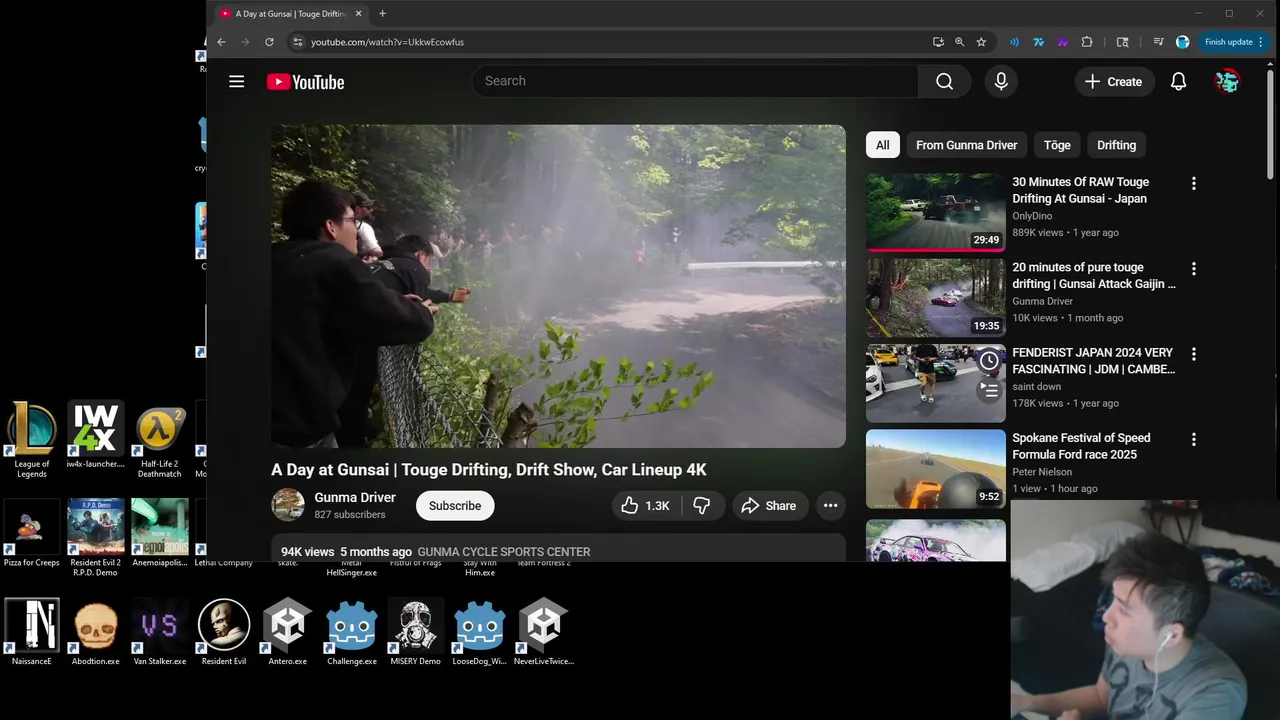Open the Create menu
Viewport: 1280px width, 720px height.
1114,82
